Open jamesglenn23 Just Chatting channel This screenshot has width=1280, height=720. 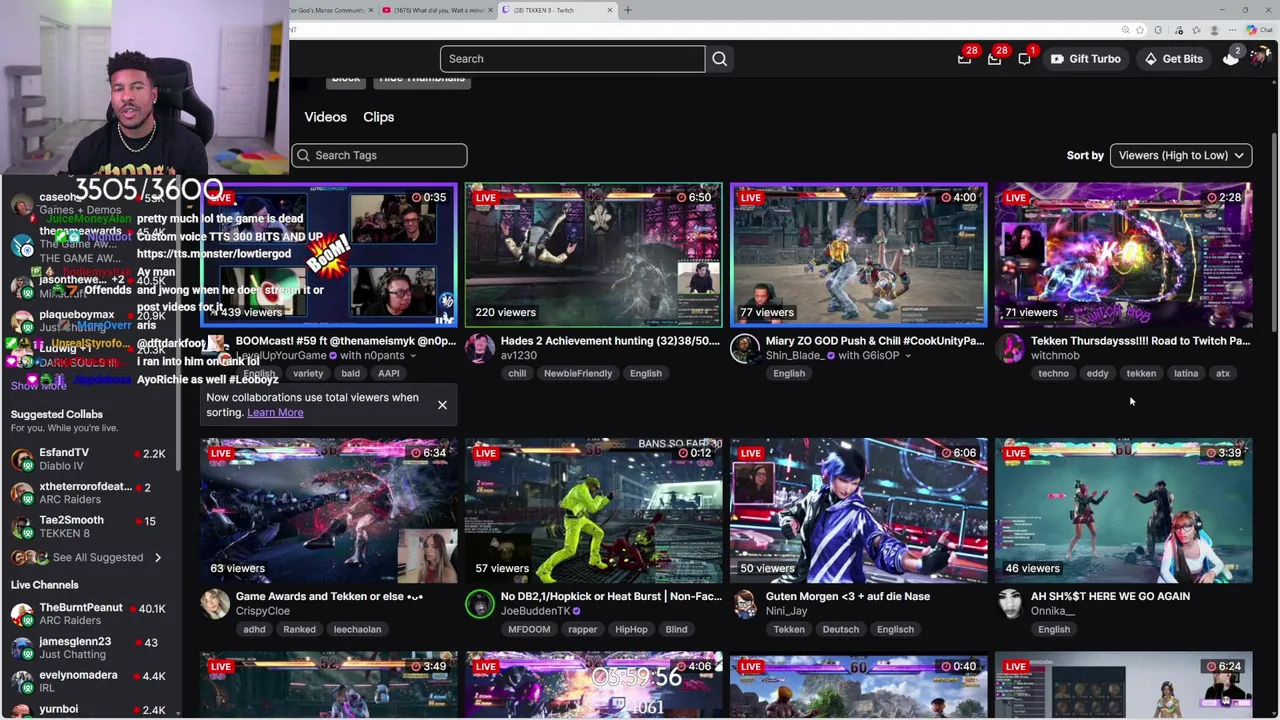coord(88,648)
